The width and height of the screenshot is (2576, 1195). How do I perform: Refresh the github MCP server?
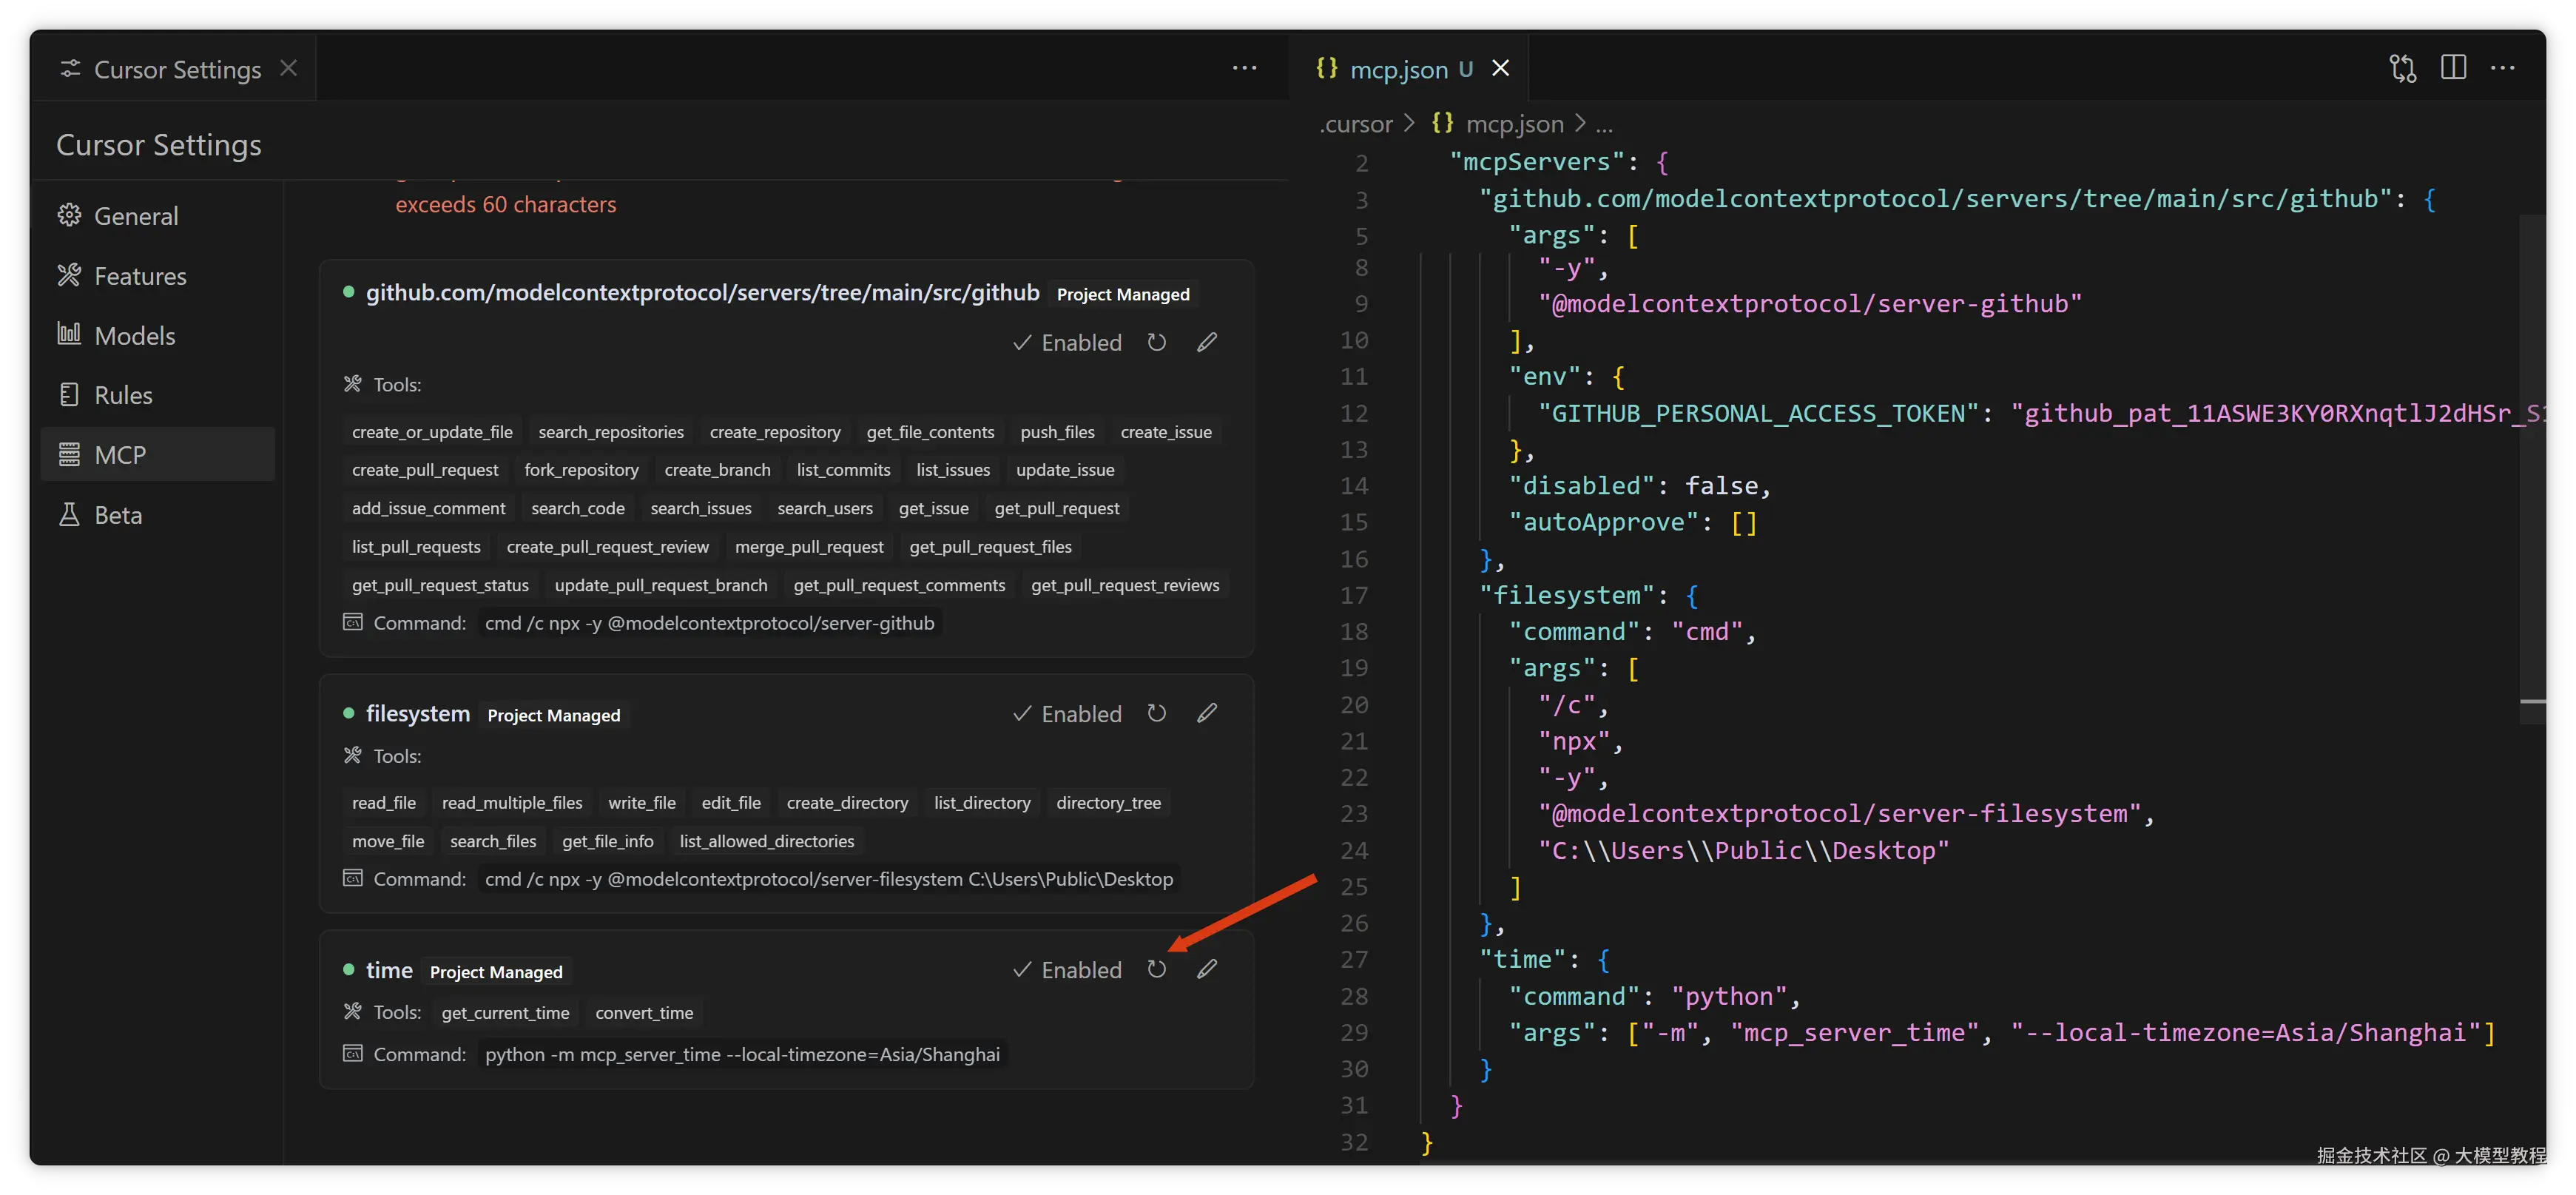[x=1157, y=342]
